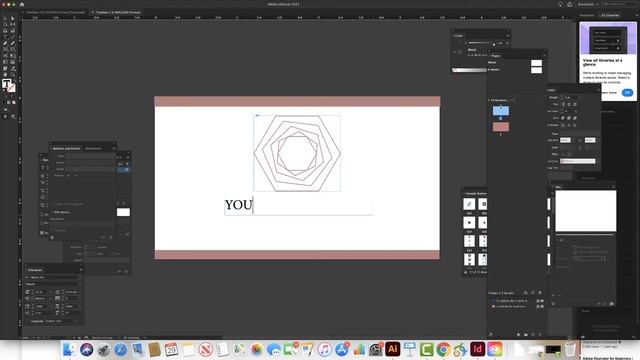Open the Character panel menu
This screenshot has height=360, width=640.
click(x=80, y=270)
